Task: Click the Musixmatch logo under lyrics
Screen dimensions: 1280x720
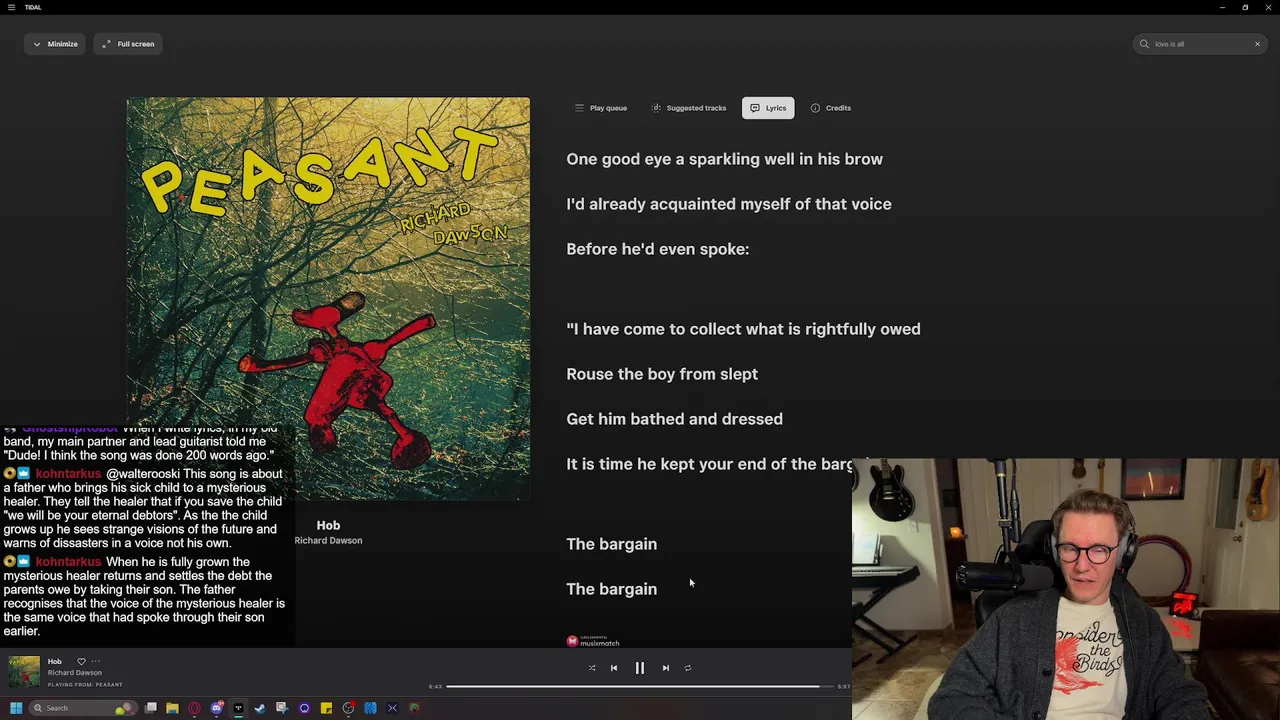Action: point(593,641)
